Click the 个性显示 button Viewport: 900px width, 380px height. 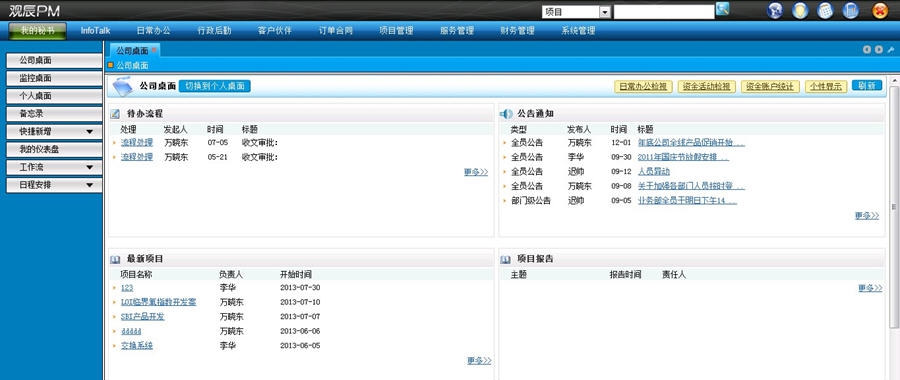pos(826,87)
